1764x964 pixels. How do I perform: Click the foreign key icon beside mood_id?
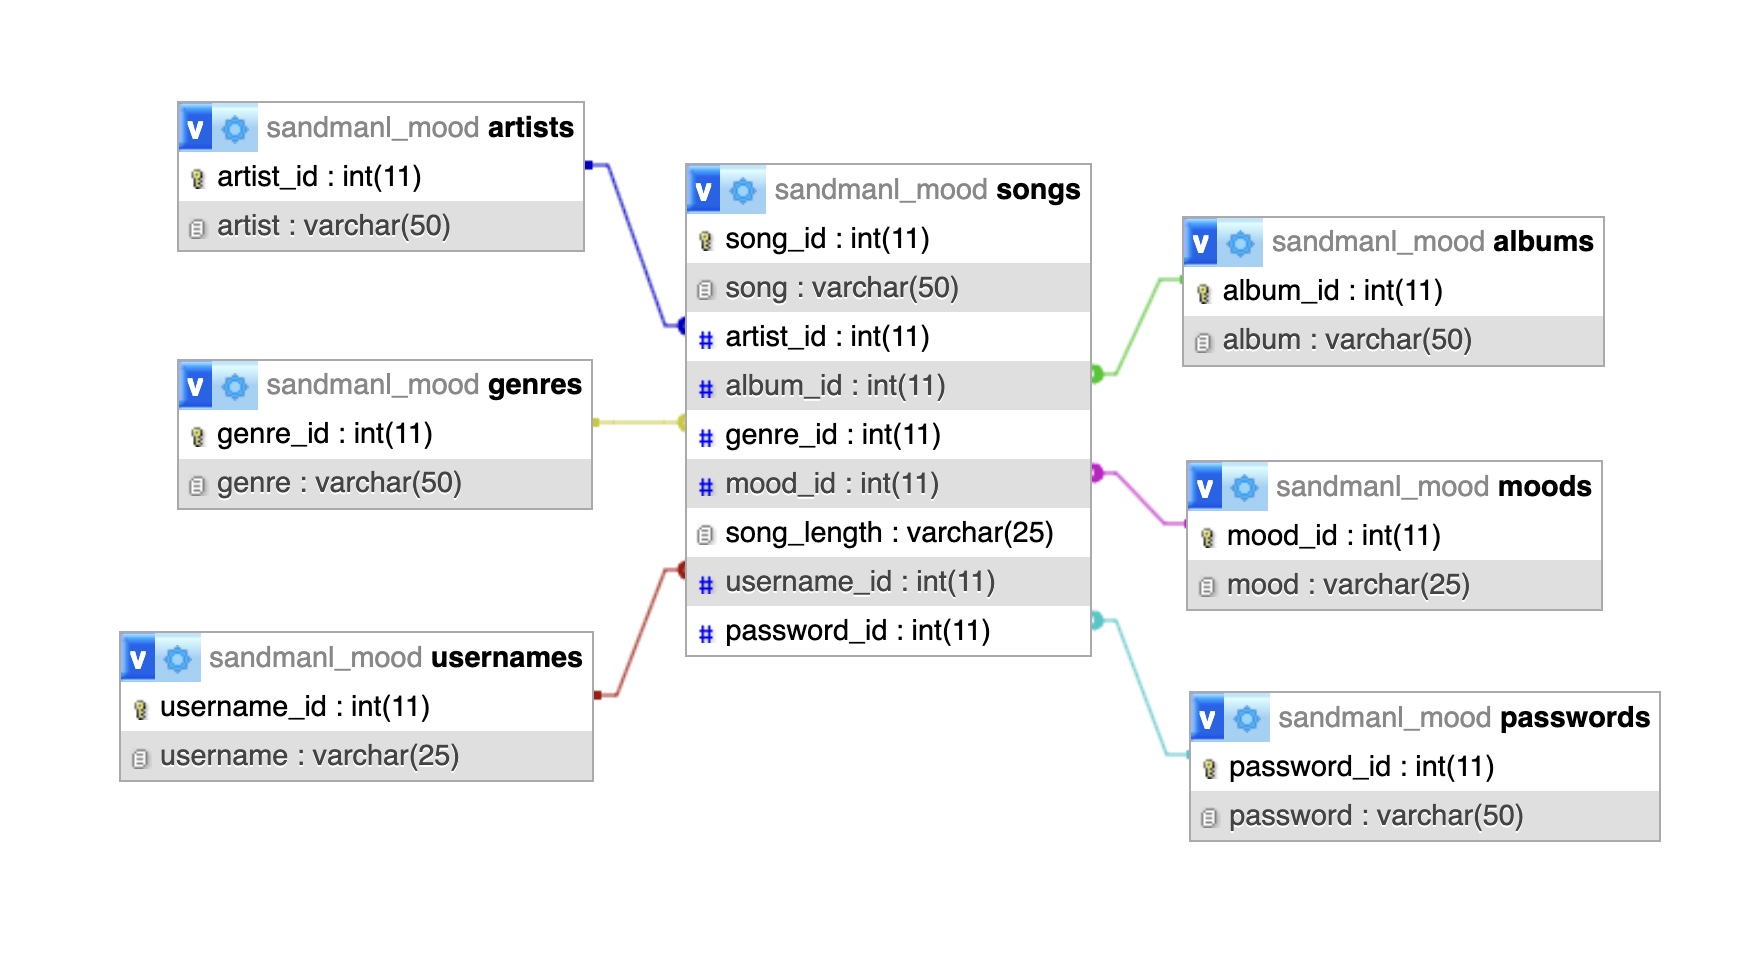tap(706, 486)
